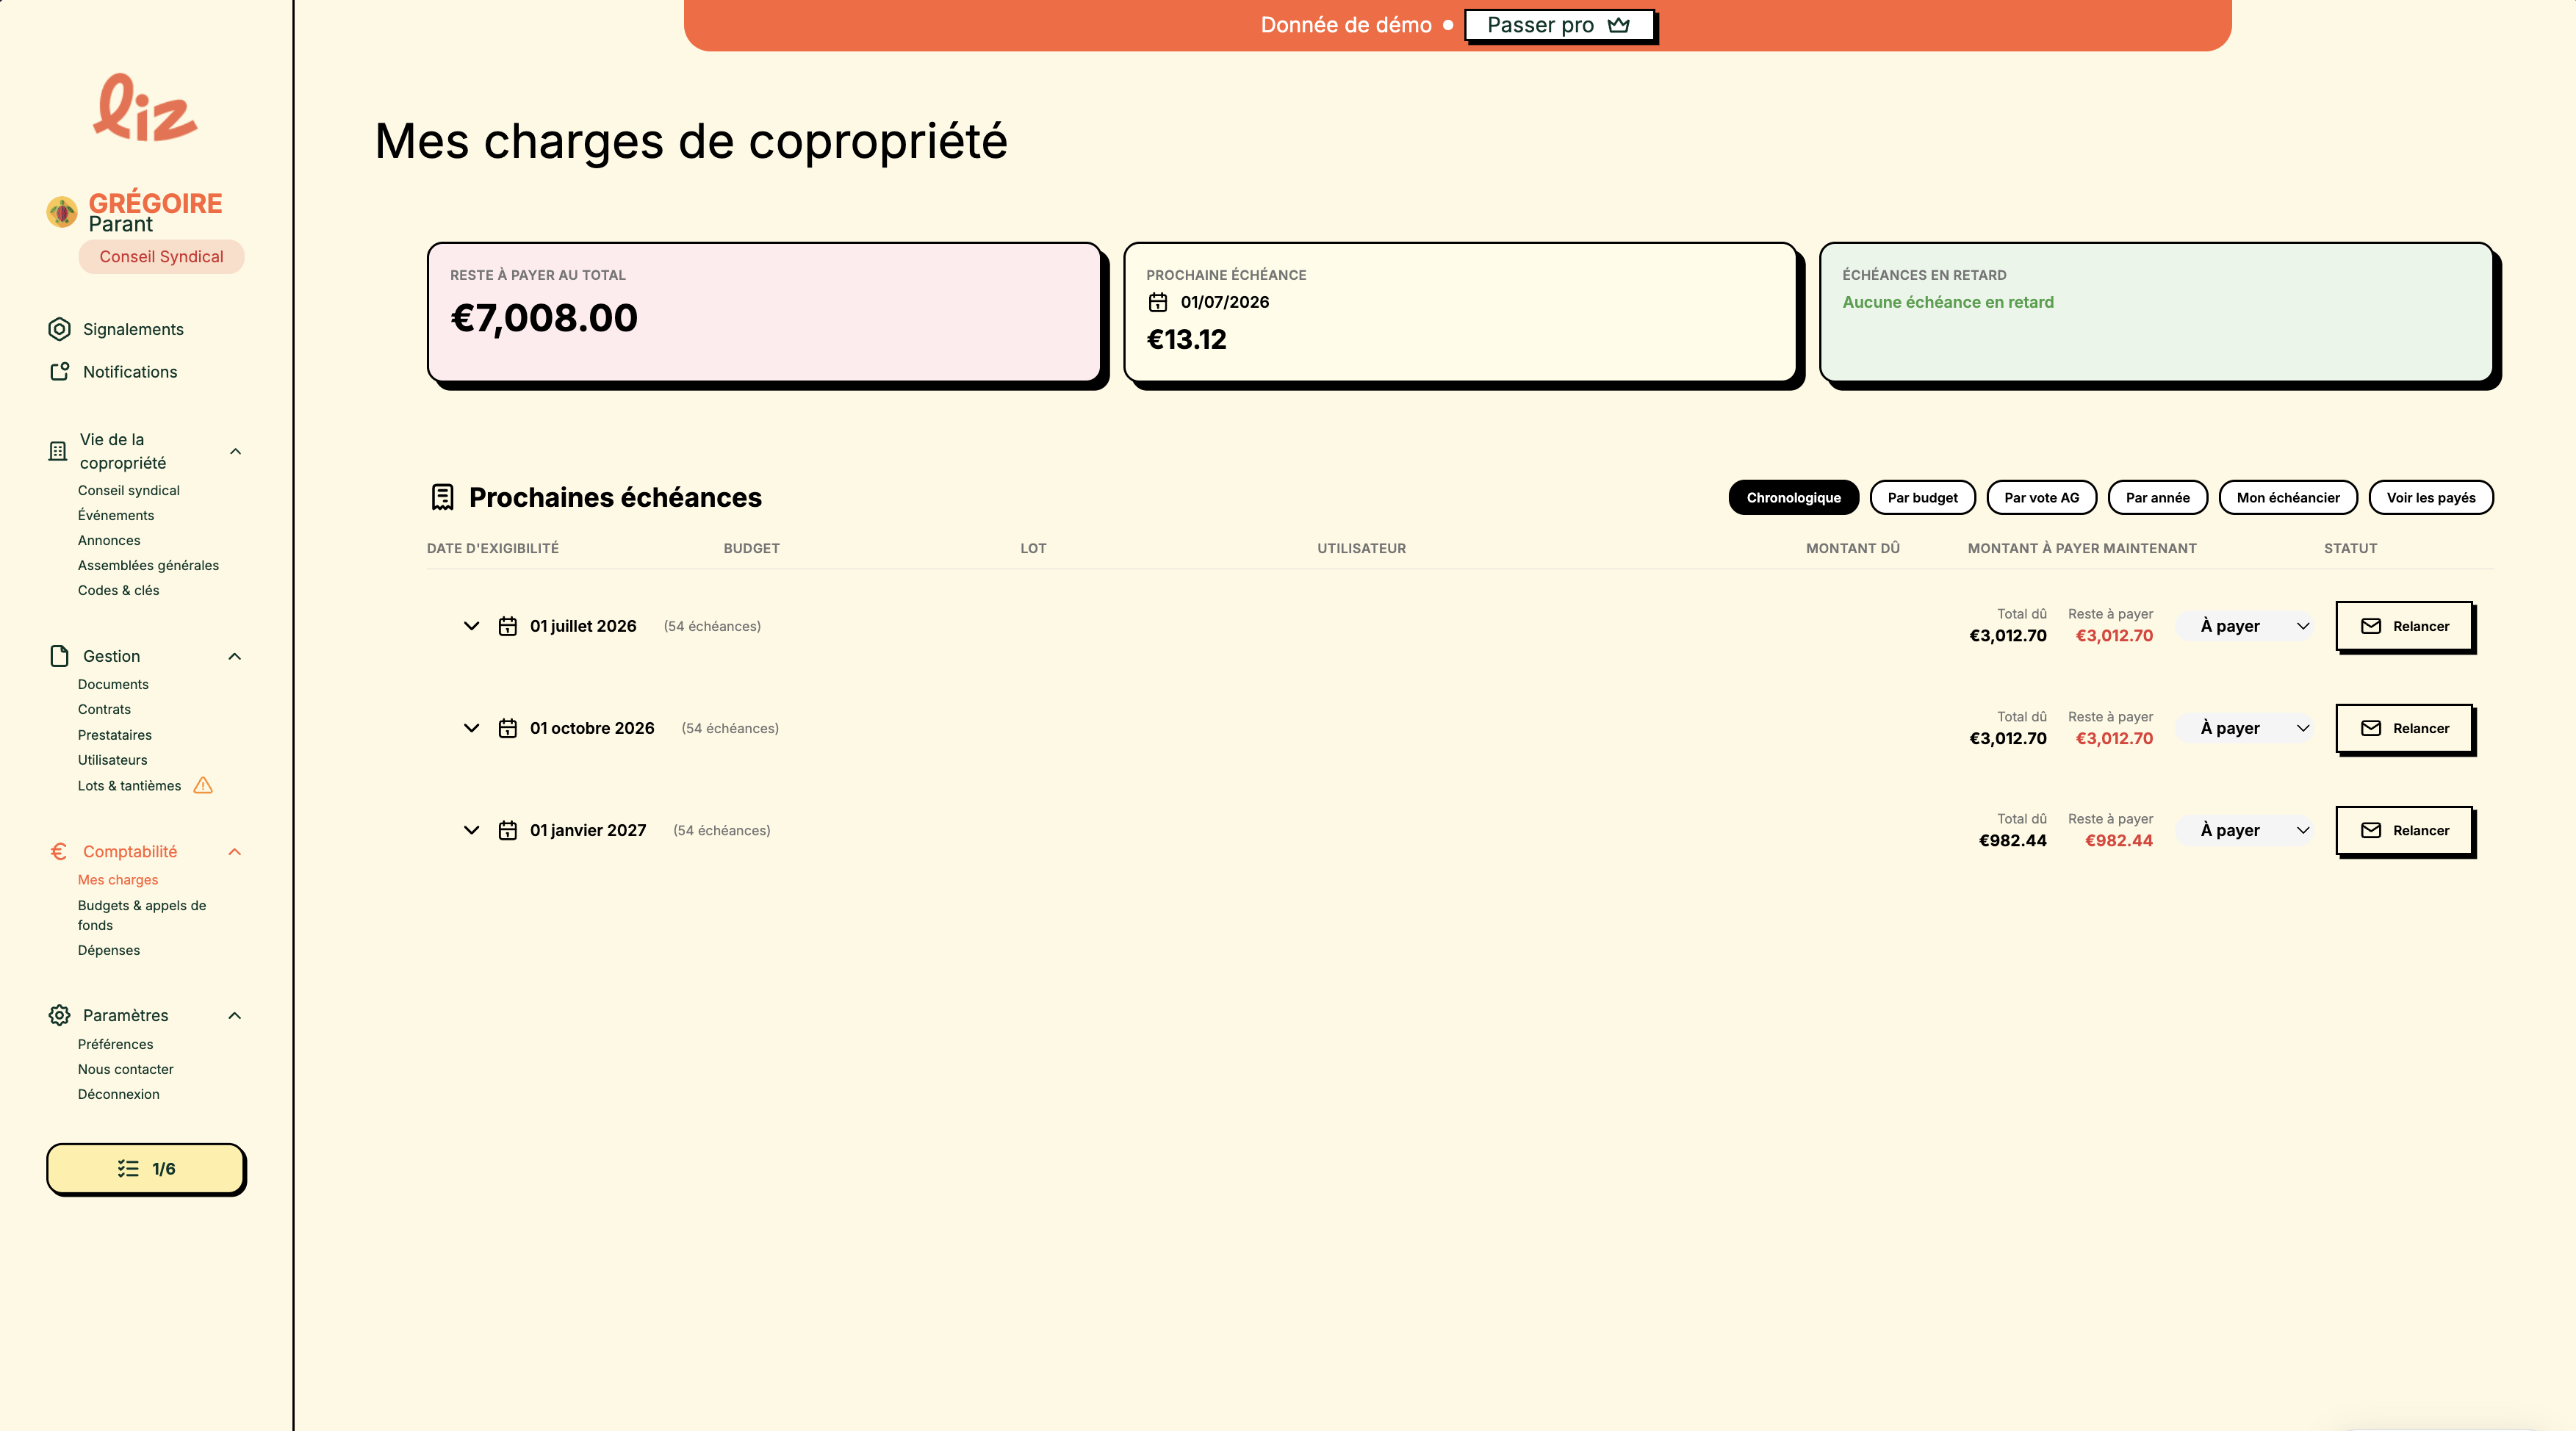Switch to Par année view

pos(2157,497)
